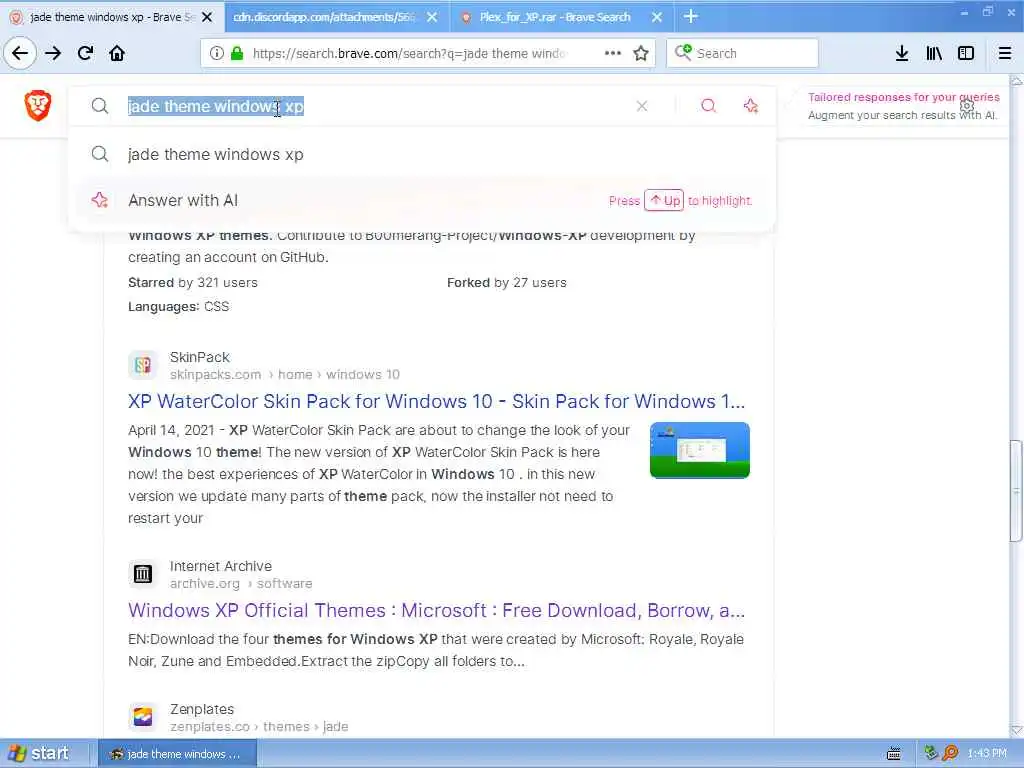Click the Languages: CSS text
1024x768 pixels.
pyautogui.click(x=178, y=306)
